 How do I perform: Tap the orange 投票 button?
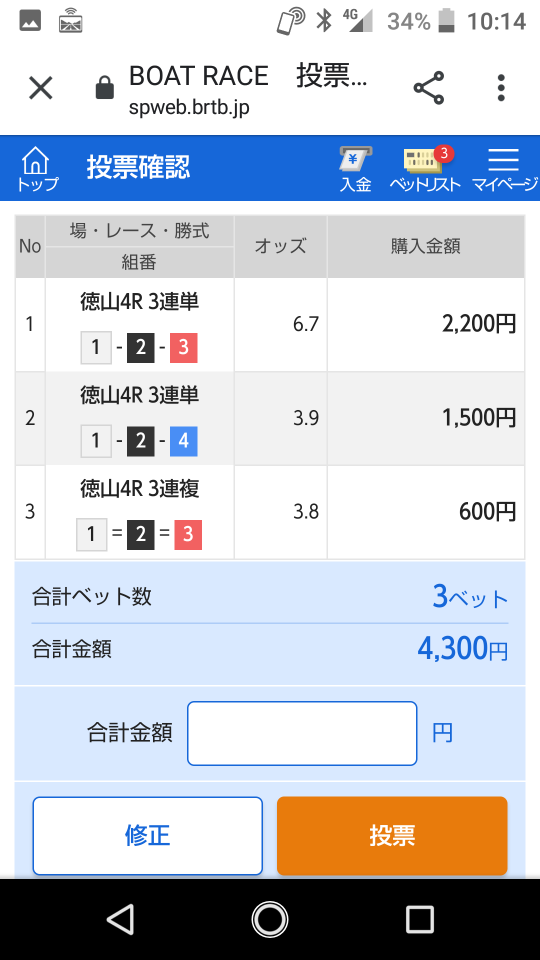point(392,835)
